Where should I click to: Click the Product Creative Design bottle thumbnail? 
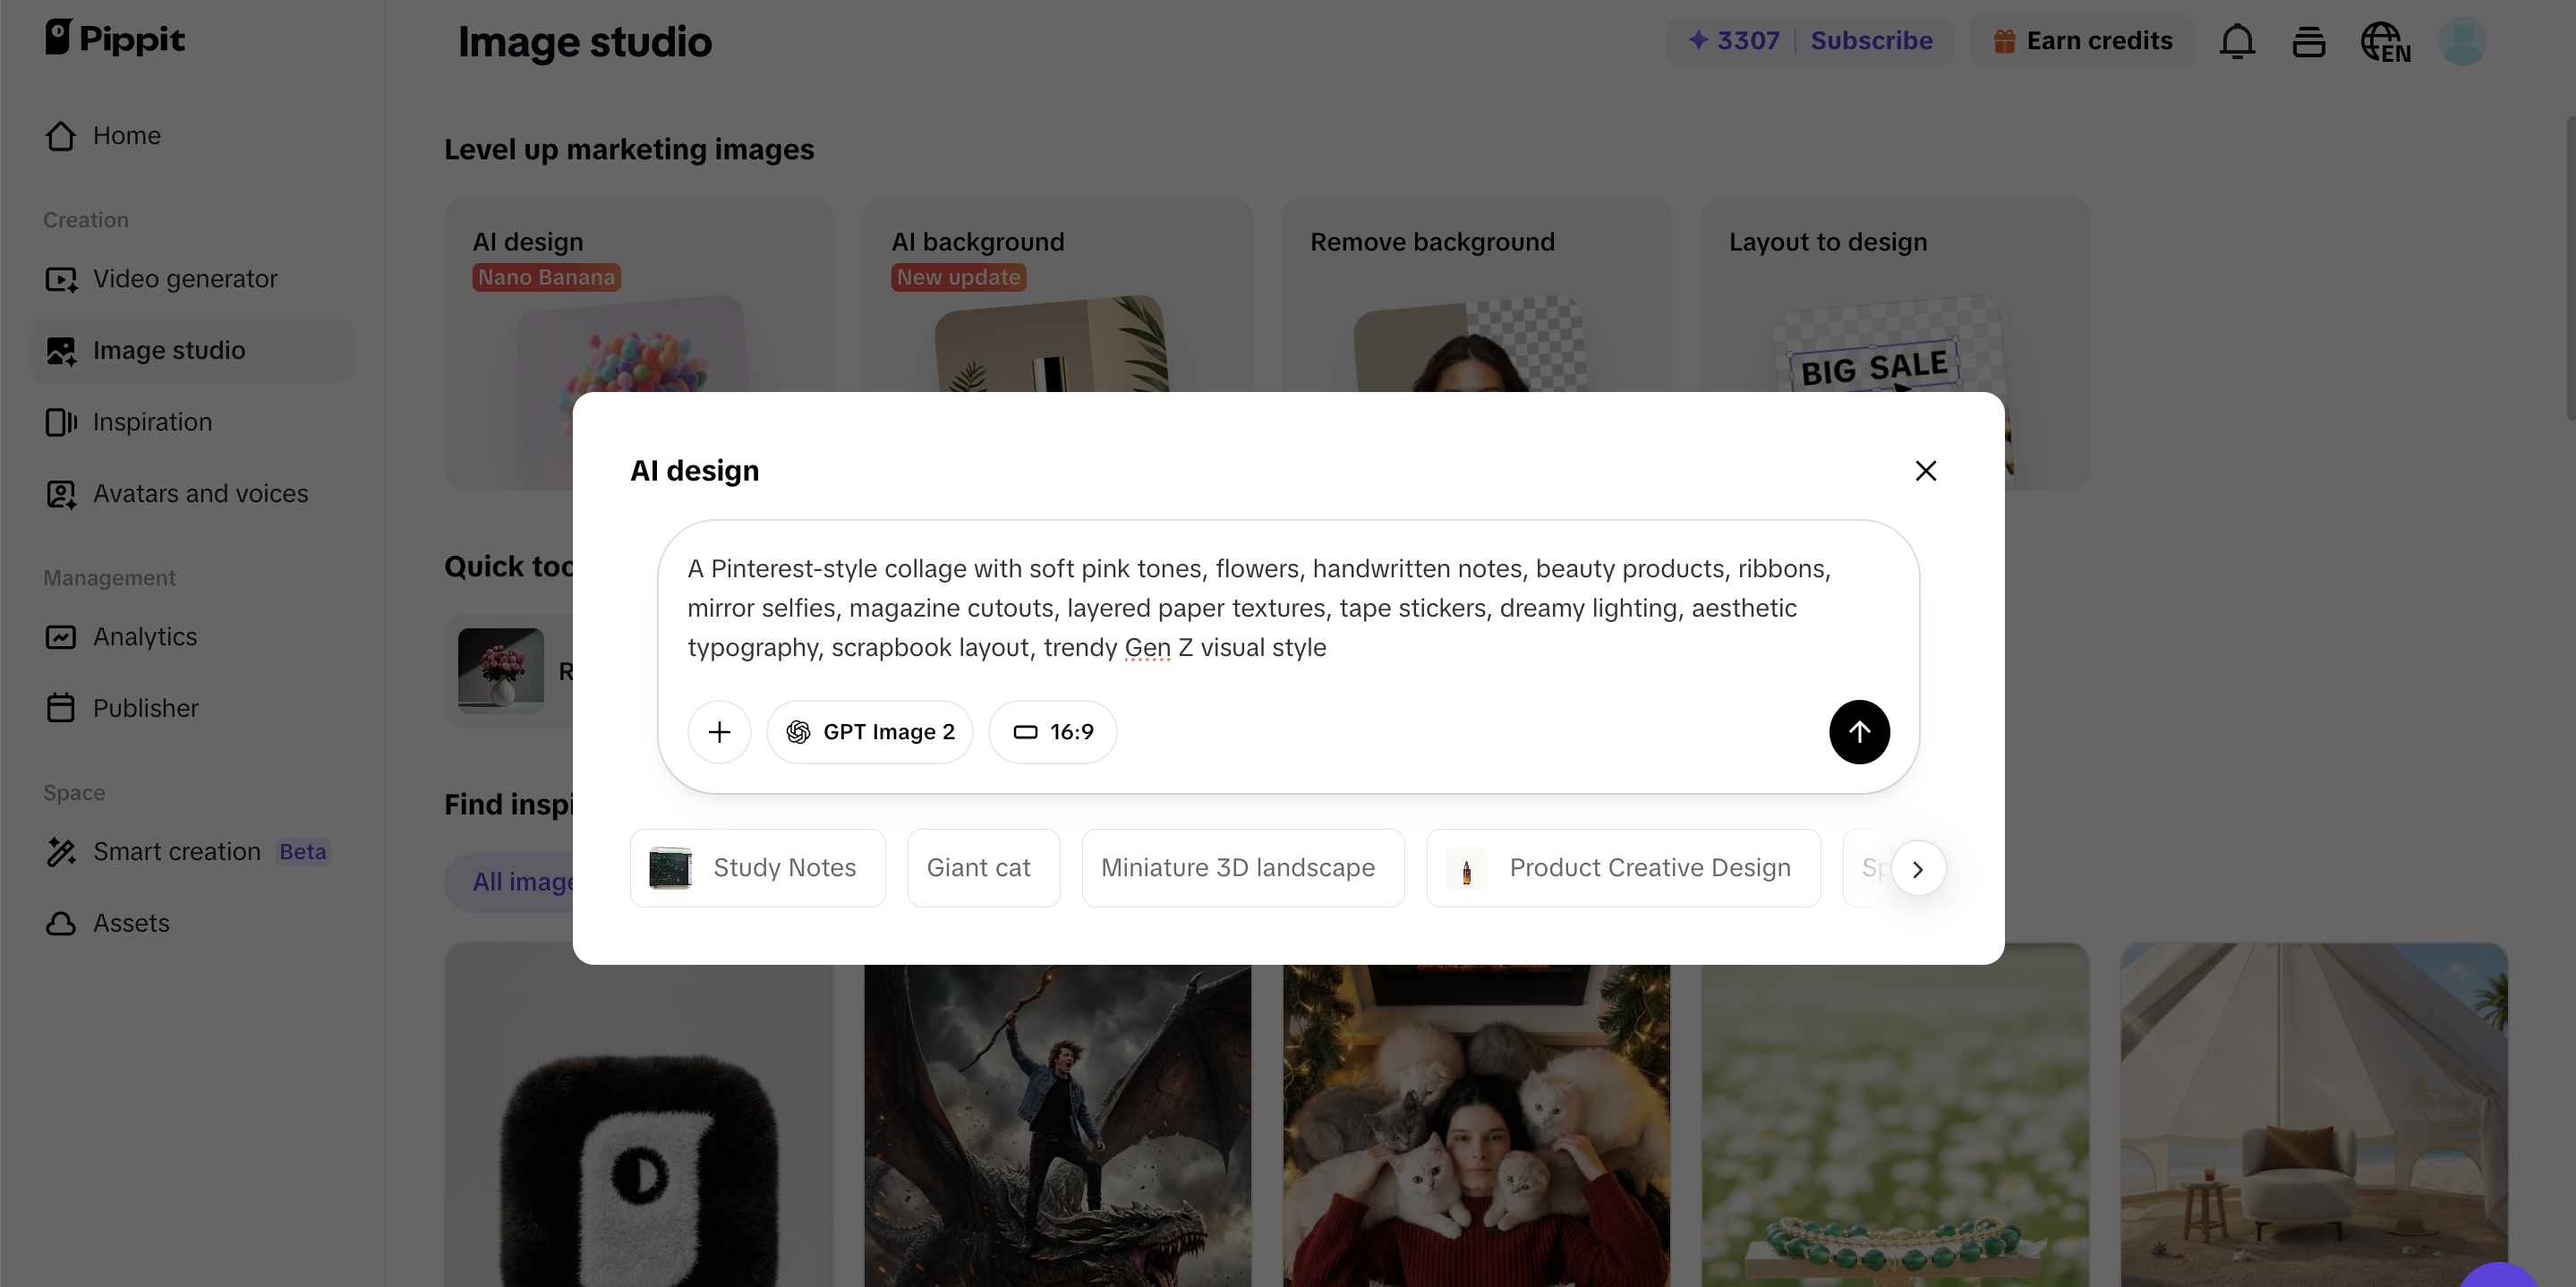1467,868
